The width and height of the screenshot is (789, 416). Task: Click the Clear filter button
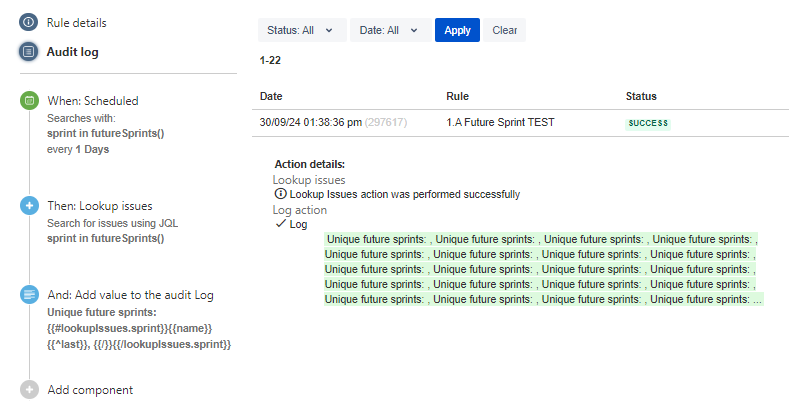504,30
